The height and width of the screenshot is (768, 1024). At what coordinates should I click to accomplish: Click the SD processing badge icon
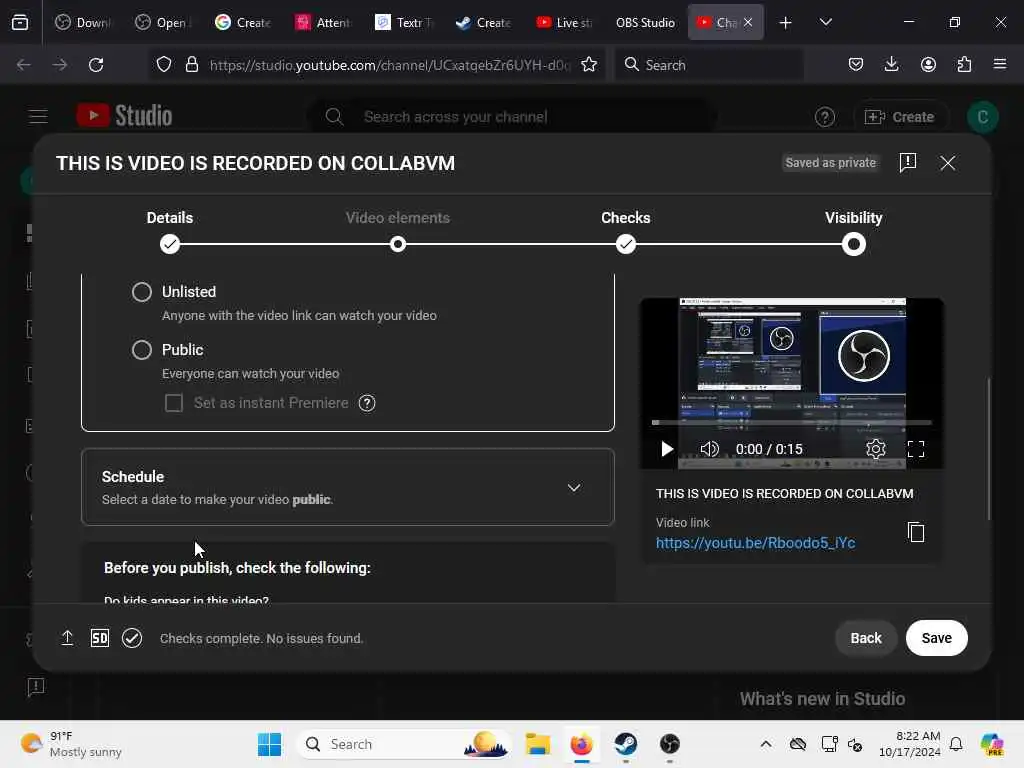pyautogui.click(x=100, y=638)
